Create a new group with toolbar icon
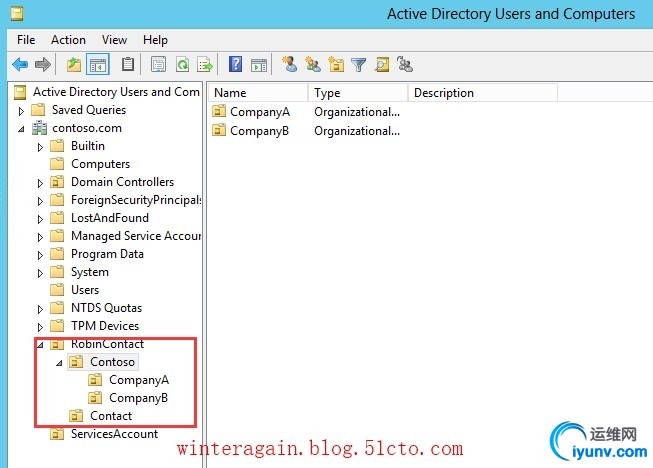653x468 pixels. point(313,64)
